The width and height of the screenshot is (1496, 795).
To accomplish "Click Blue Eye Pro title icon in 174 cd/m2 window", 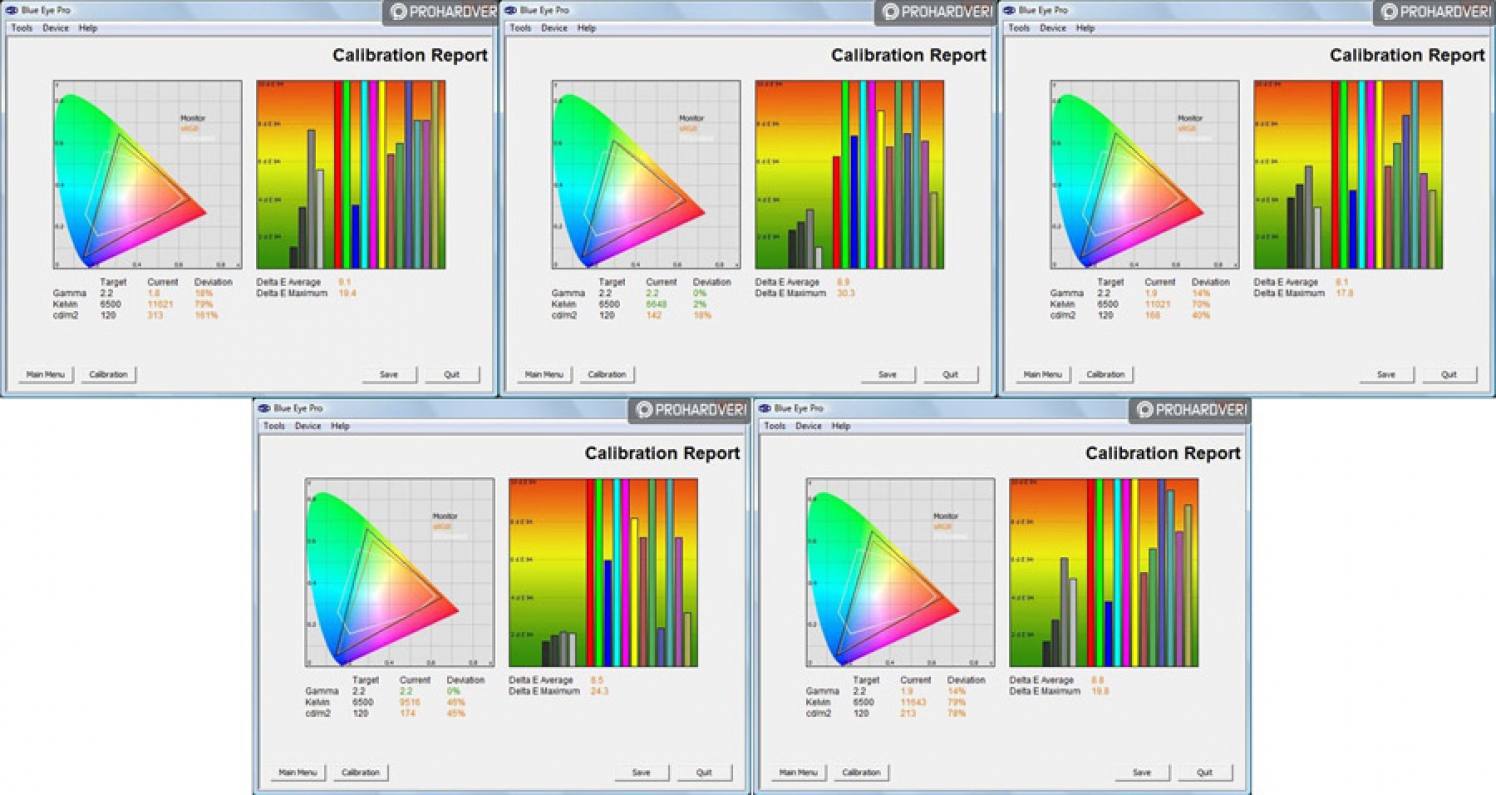I will point(264,408).
